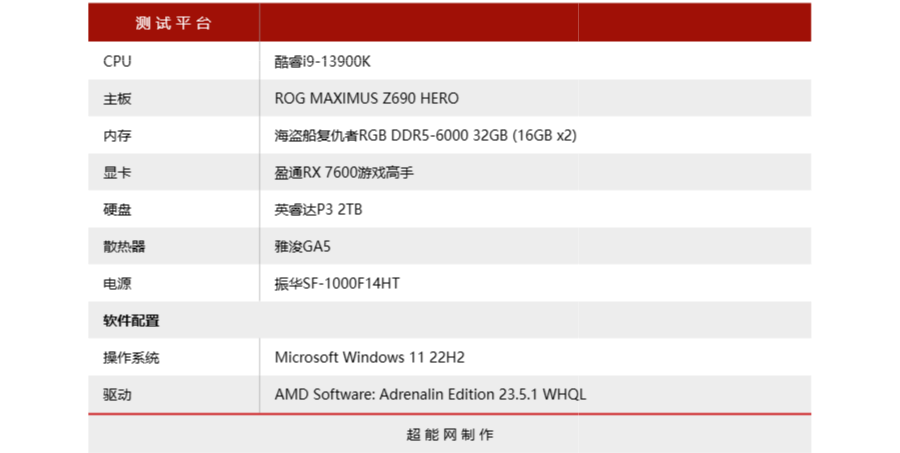Viewport: 900px width, 453px height.
Task: Click the 盈通RX 7600游戏高手 graphics card entry
Action: pos(344,172)
